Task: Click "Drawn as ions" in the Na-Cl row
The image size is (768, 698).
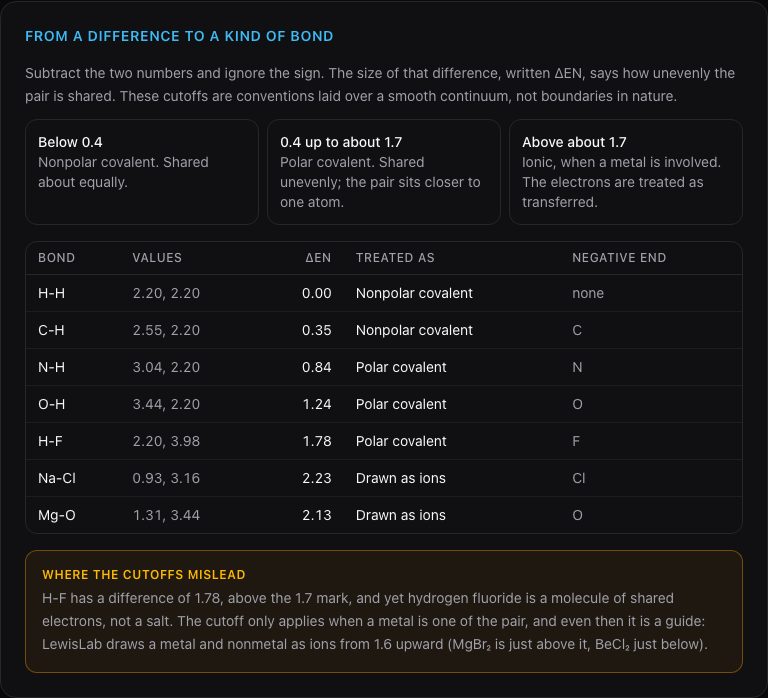Action: 401,478
